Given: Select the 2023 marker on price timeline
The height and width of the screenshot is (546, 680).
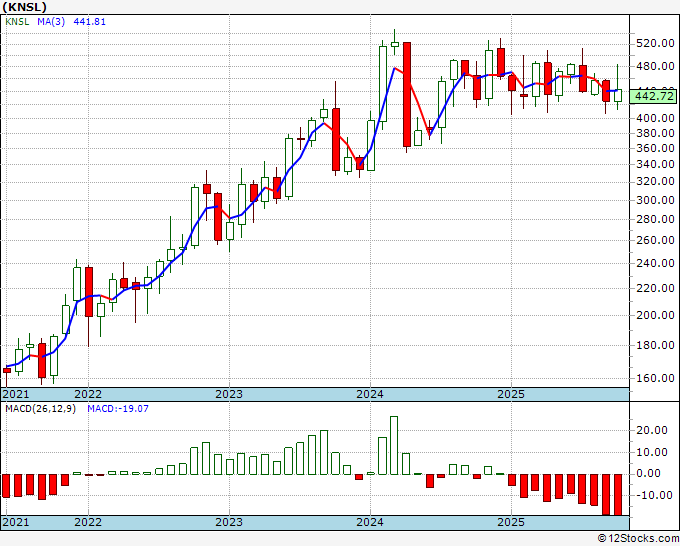Looking at the screenshot, I should click(229, 394).
